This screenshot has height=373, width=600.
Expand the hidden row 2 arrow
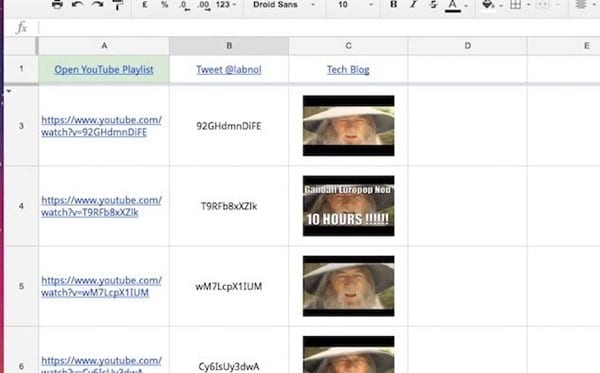click(x=8, y=91)
